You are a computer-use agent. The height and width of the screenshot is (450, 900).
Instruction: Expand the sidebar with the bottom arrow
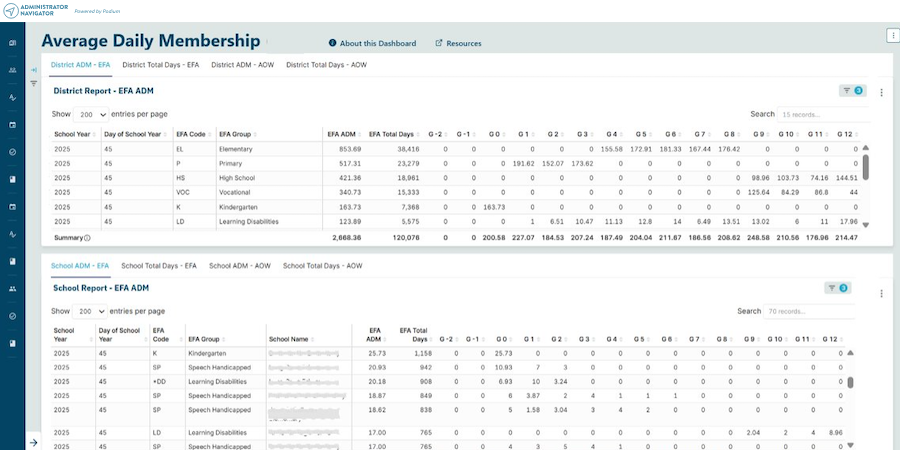tap(33, 443)
